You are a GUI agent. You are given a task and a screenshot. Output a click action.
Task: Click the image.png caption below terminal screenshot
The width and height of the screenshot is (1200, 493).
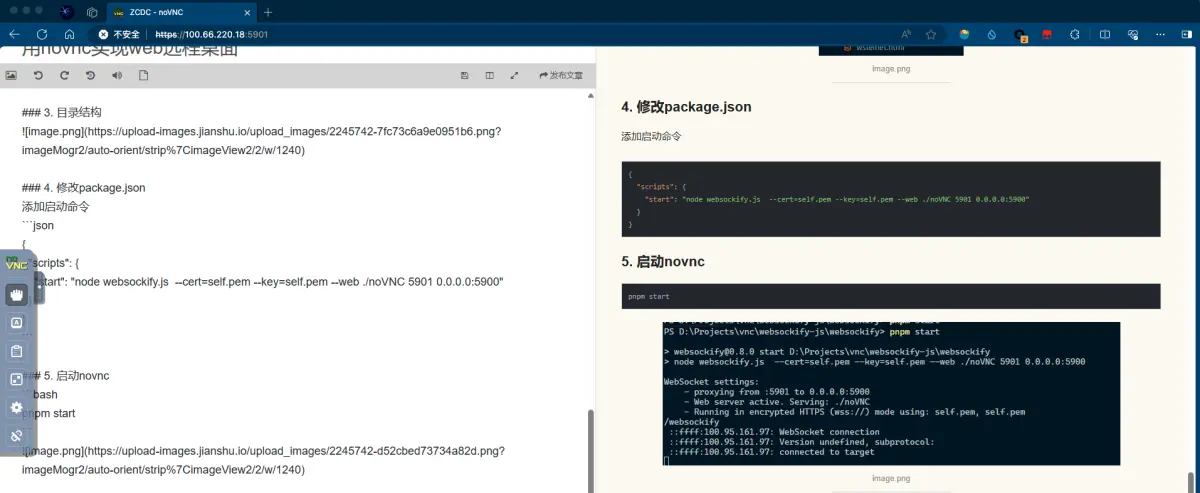tap(890, 479)
